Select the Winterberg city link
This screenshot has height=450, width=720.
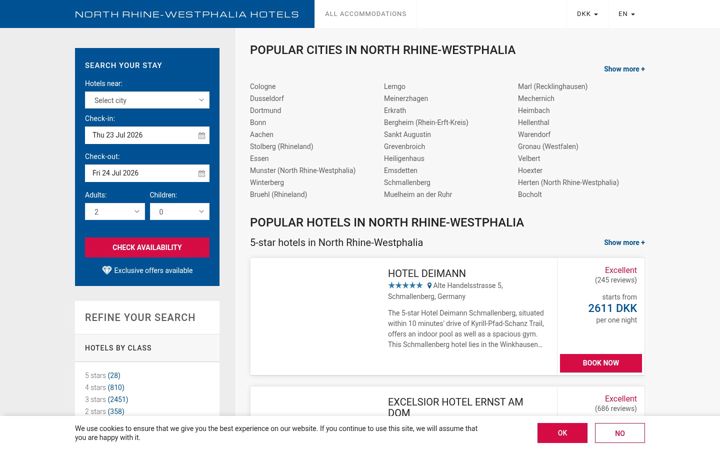point(267,182)
